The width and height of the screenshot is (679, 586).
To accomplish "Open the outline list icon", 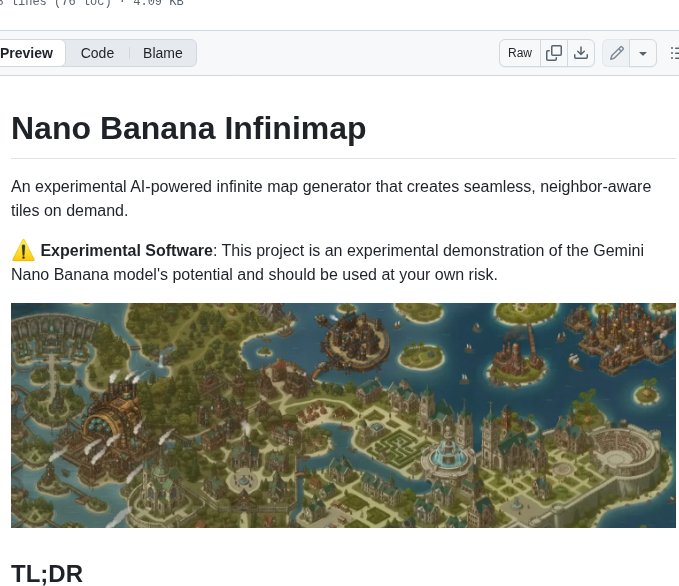I will 674,53.
